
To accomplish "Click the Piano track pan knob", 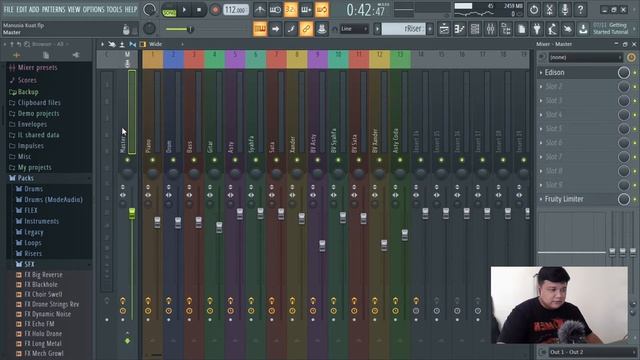I will [153, 173].
